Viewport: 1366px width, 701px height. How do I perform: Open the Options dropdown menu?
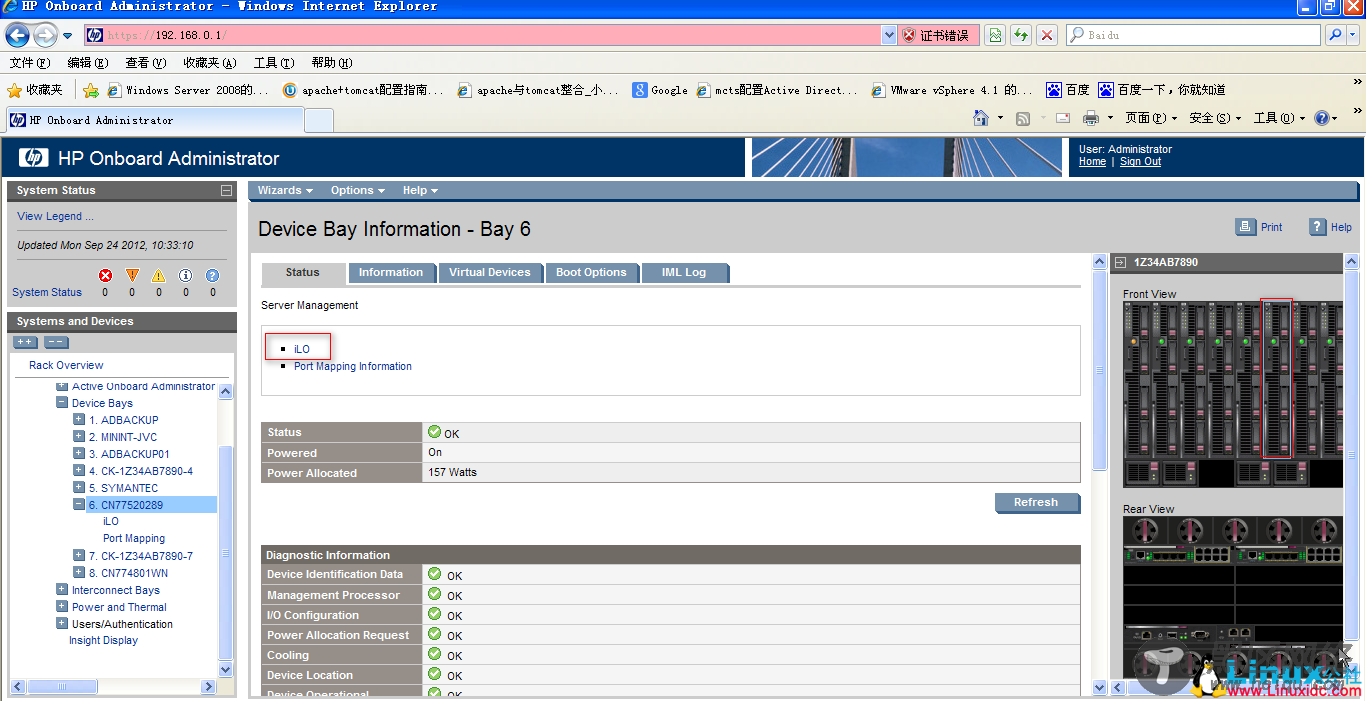358,190
